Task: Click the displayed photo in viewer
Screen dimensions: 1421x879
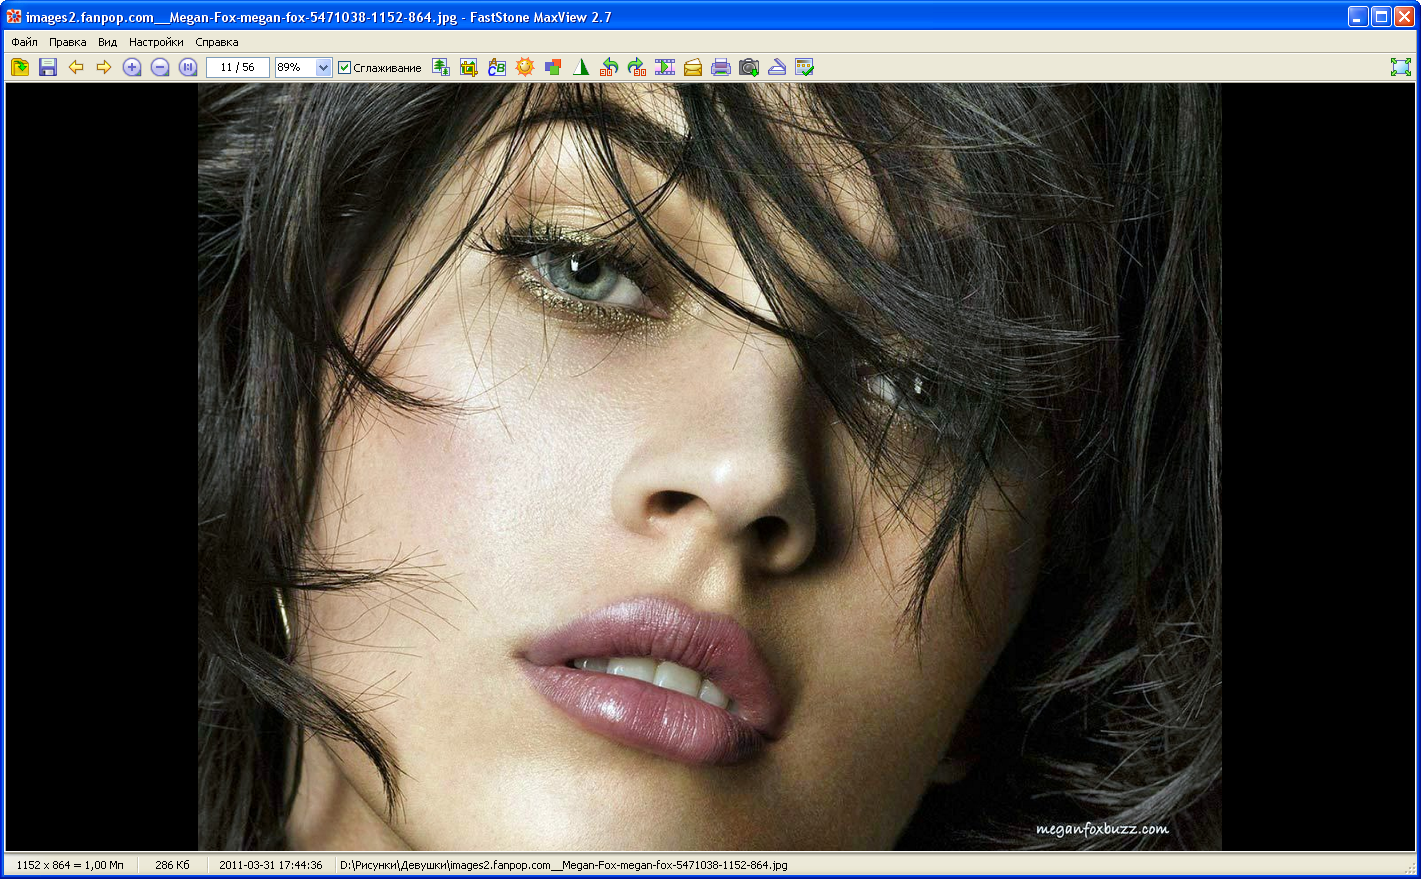Action: coord(709,467)
